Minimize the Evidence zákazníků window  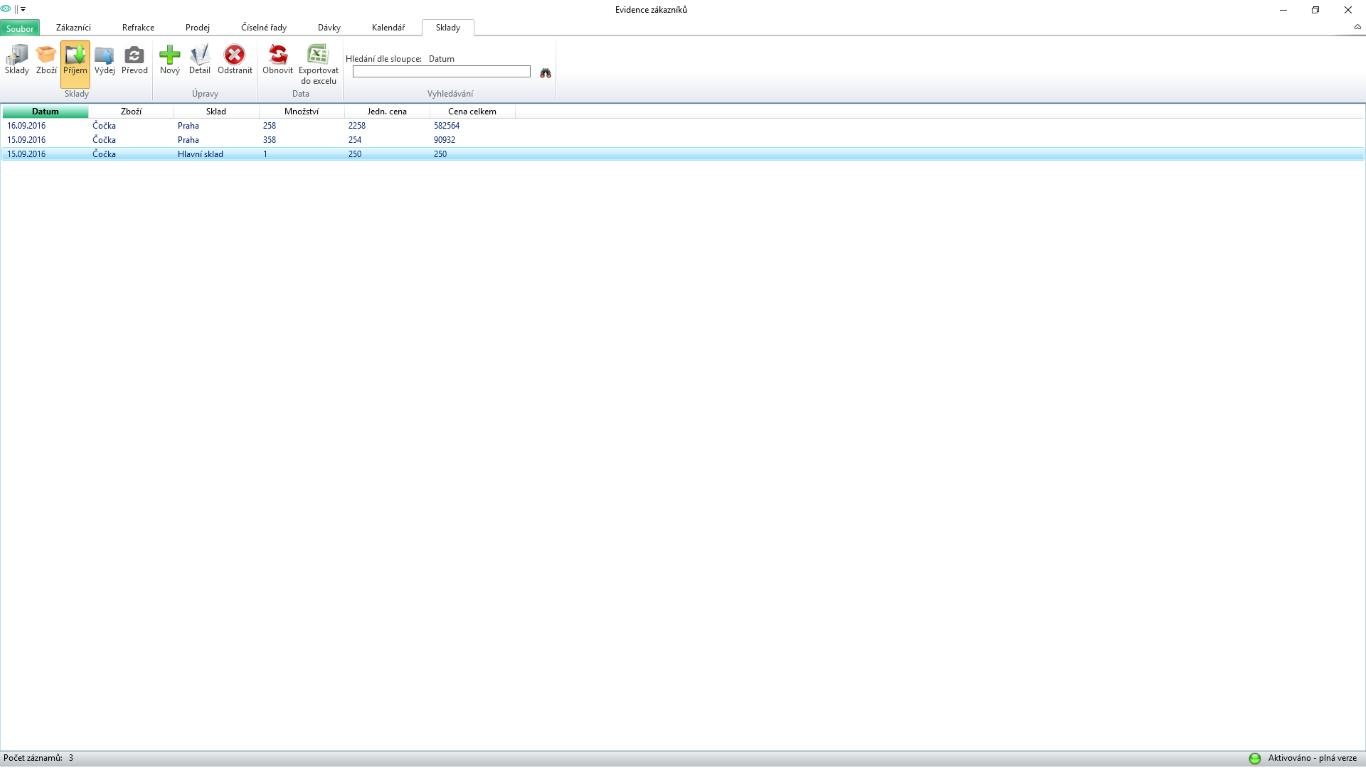1283,9
